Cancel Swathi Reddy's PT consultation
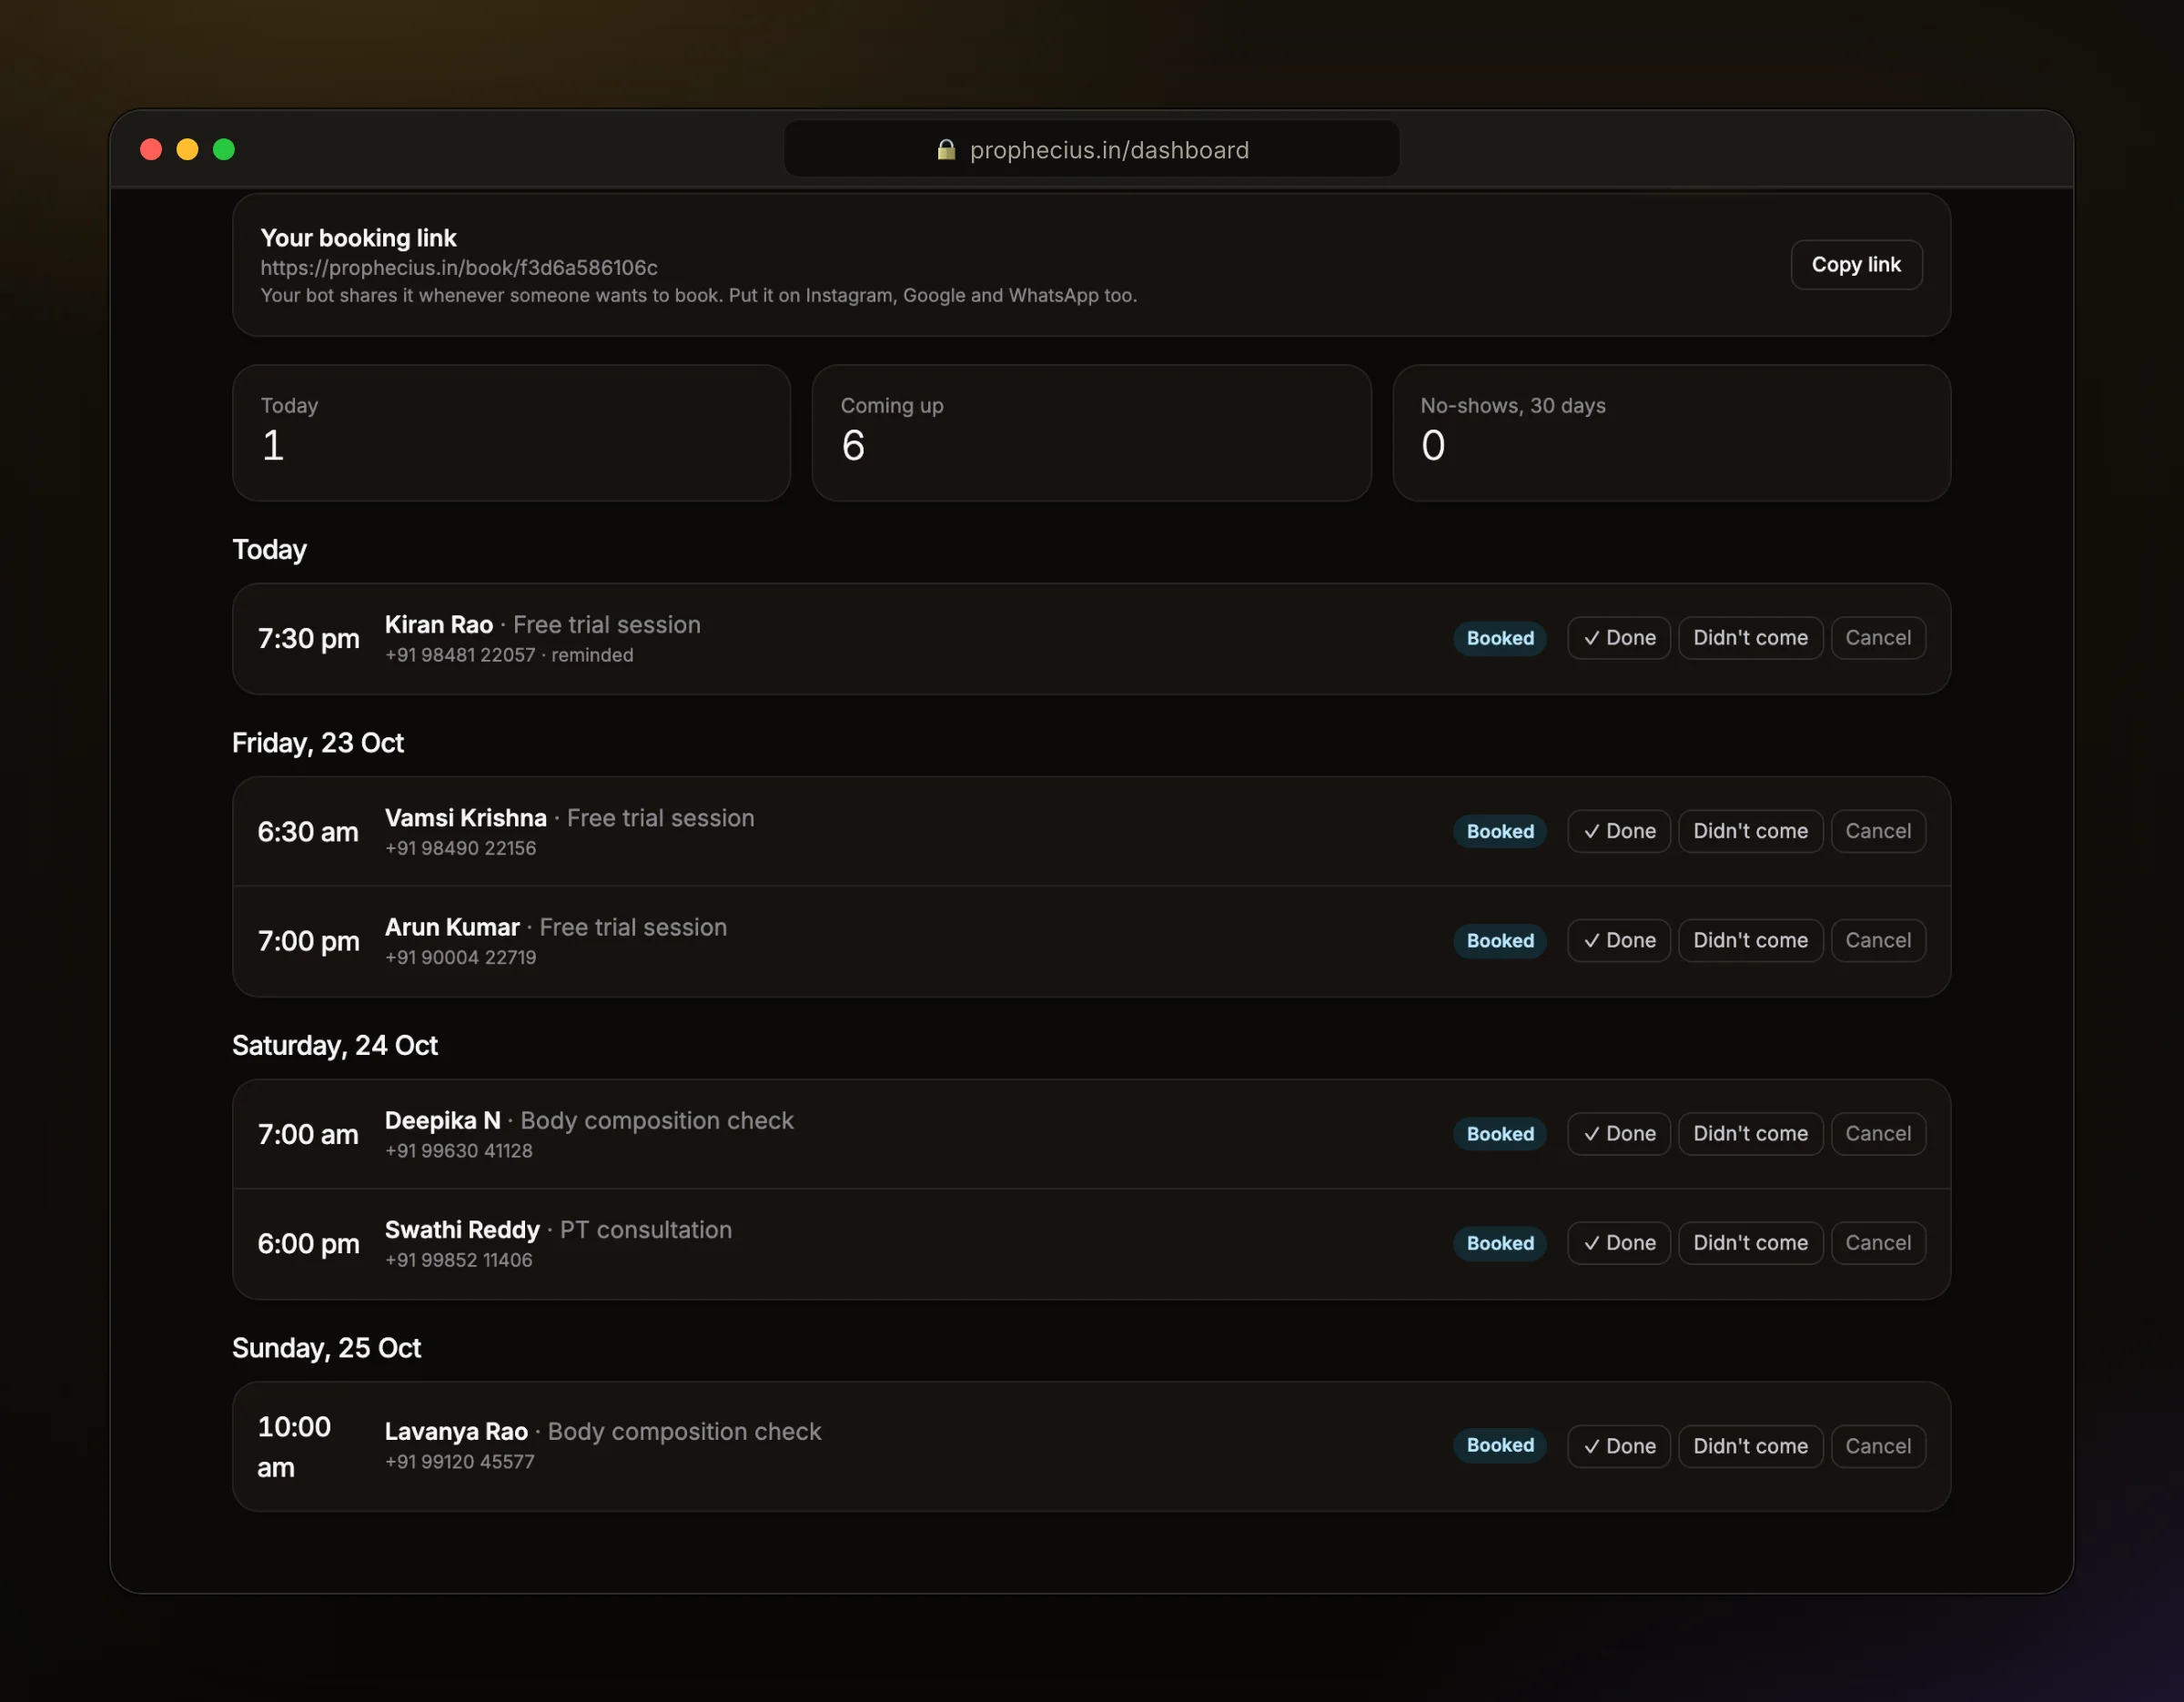The width and height of the screenshot is (2184, 1702). point(1878,1243)
